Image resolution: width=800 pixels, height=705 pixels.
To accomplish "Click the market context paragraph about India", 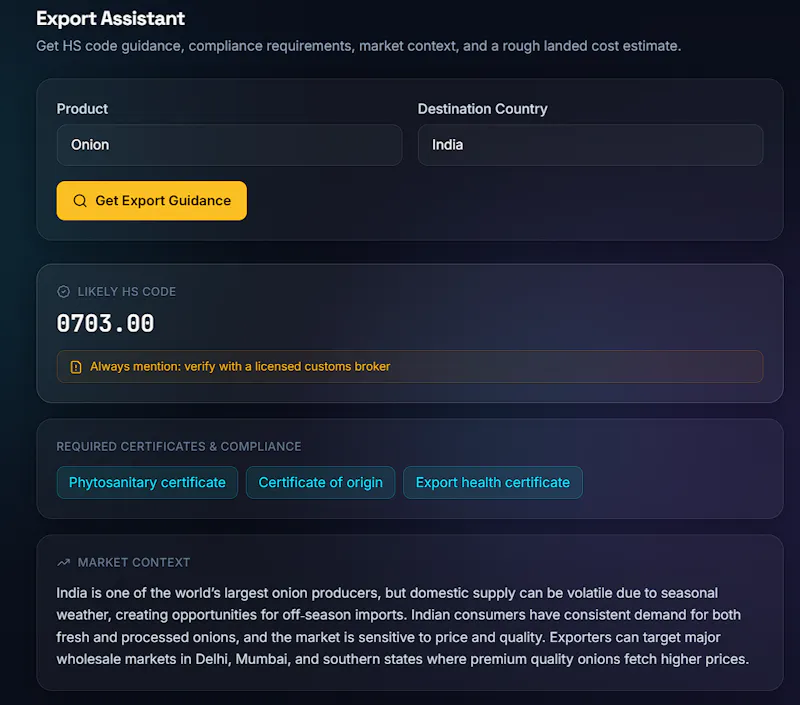I will [x=403, y=626].
